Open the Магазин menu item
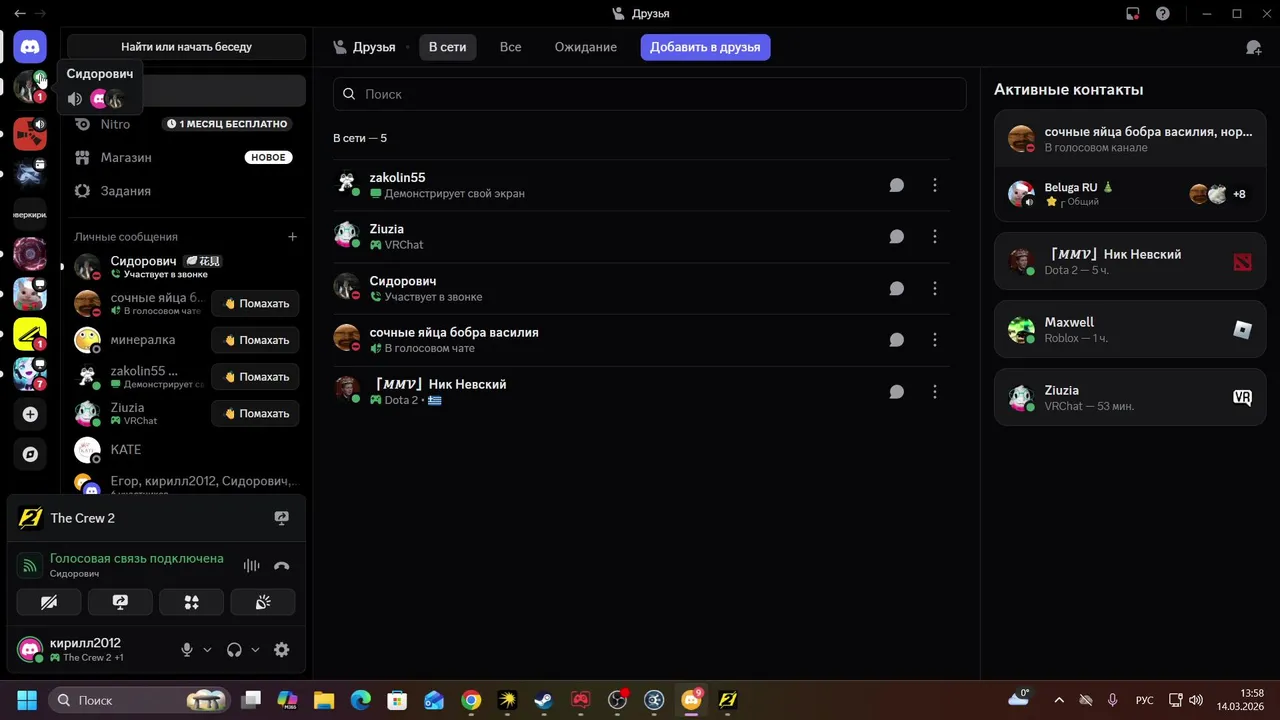 [184, 157]
